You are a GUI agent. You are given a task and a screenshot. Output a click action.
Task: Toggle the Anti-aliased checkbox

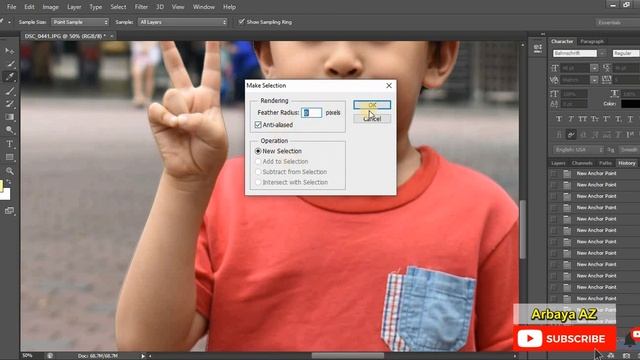258,124
